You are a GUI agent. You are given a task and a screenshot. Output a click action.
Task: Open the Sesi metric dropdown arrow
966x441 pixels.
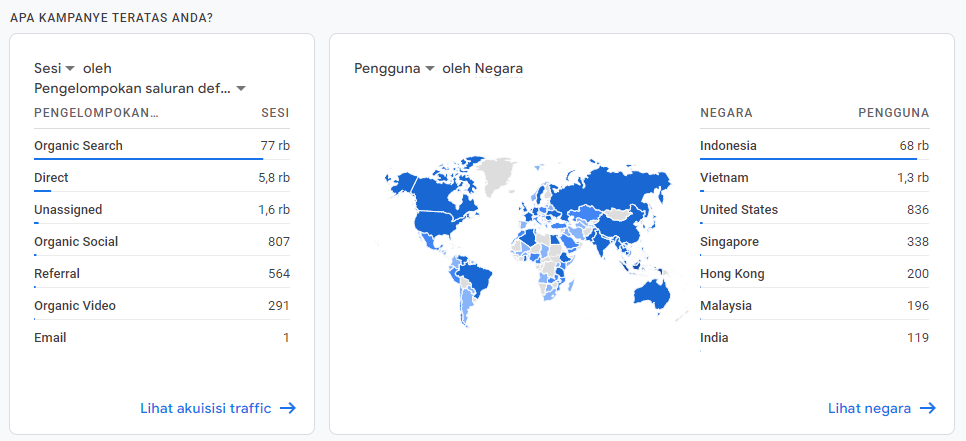[x=70, y=68]
